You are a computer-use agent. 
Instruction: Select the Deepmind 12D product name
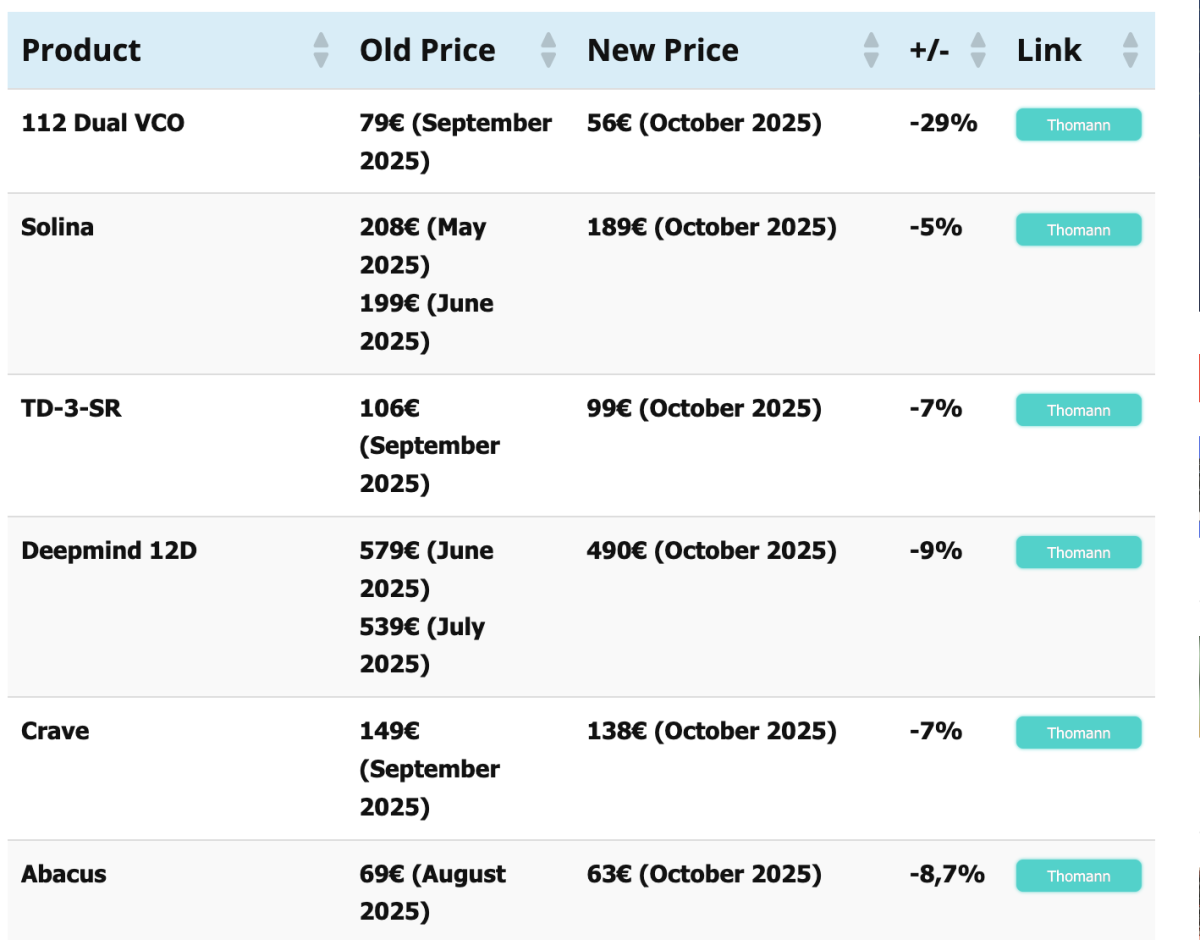109,550
